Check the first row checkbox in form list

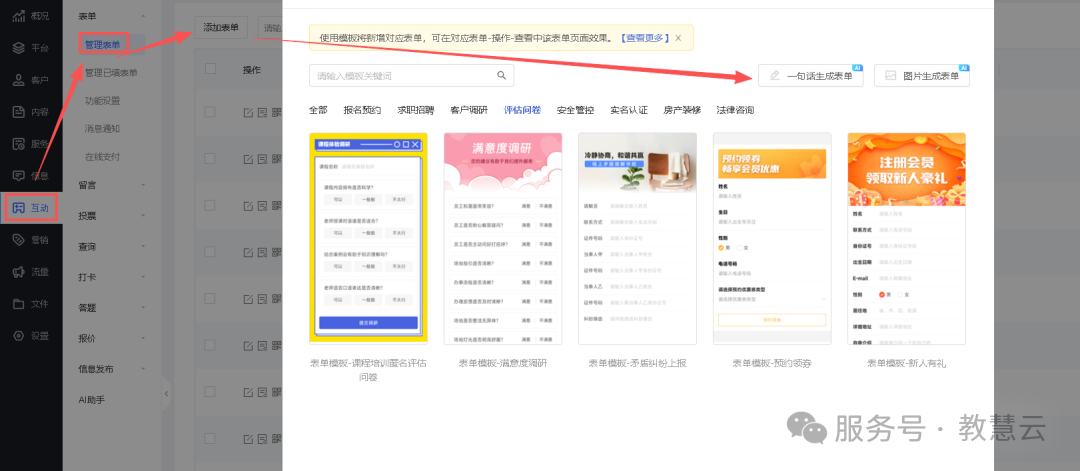click(210, 111)
